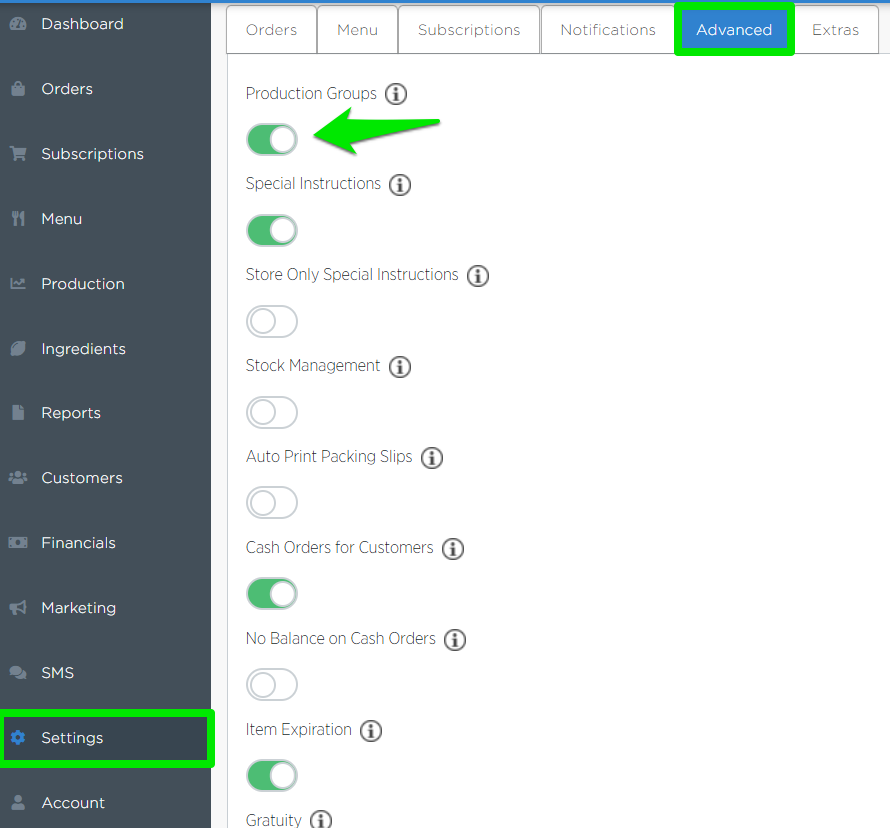
Task: Show info for Auto Print Packing Slips
Action: click(431, 458)
